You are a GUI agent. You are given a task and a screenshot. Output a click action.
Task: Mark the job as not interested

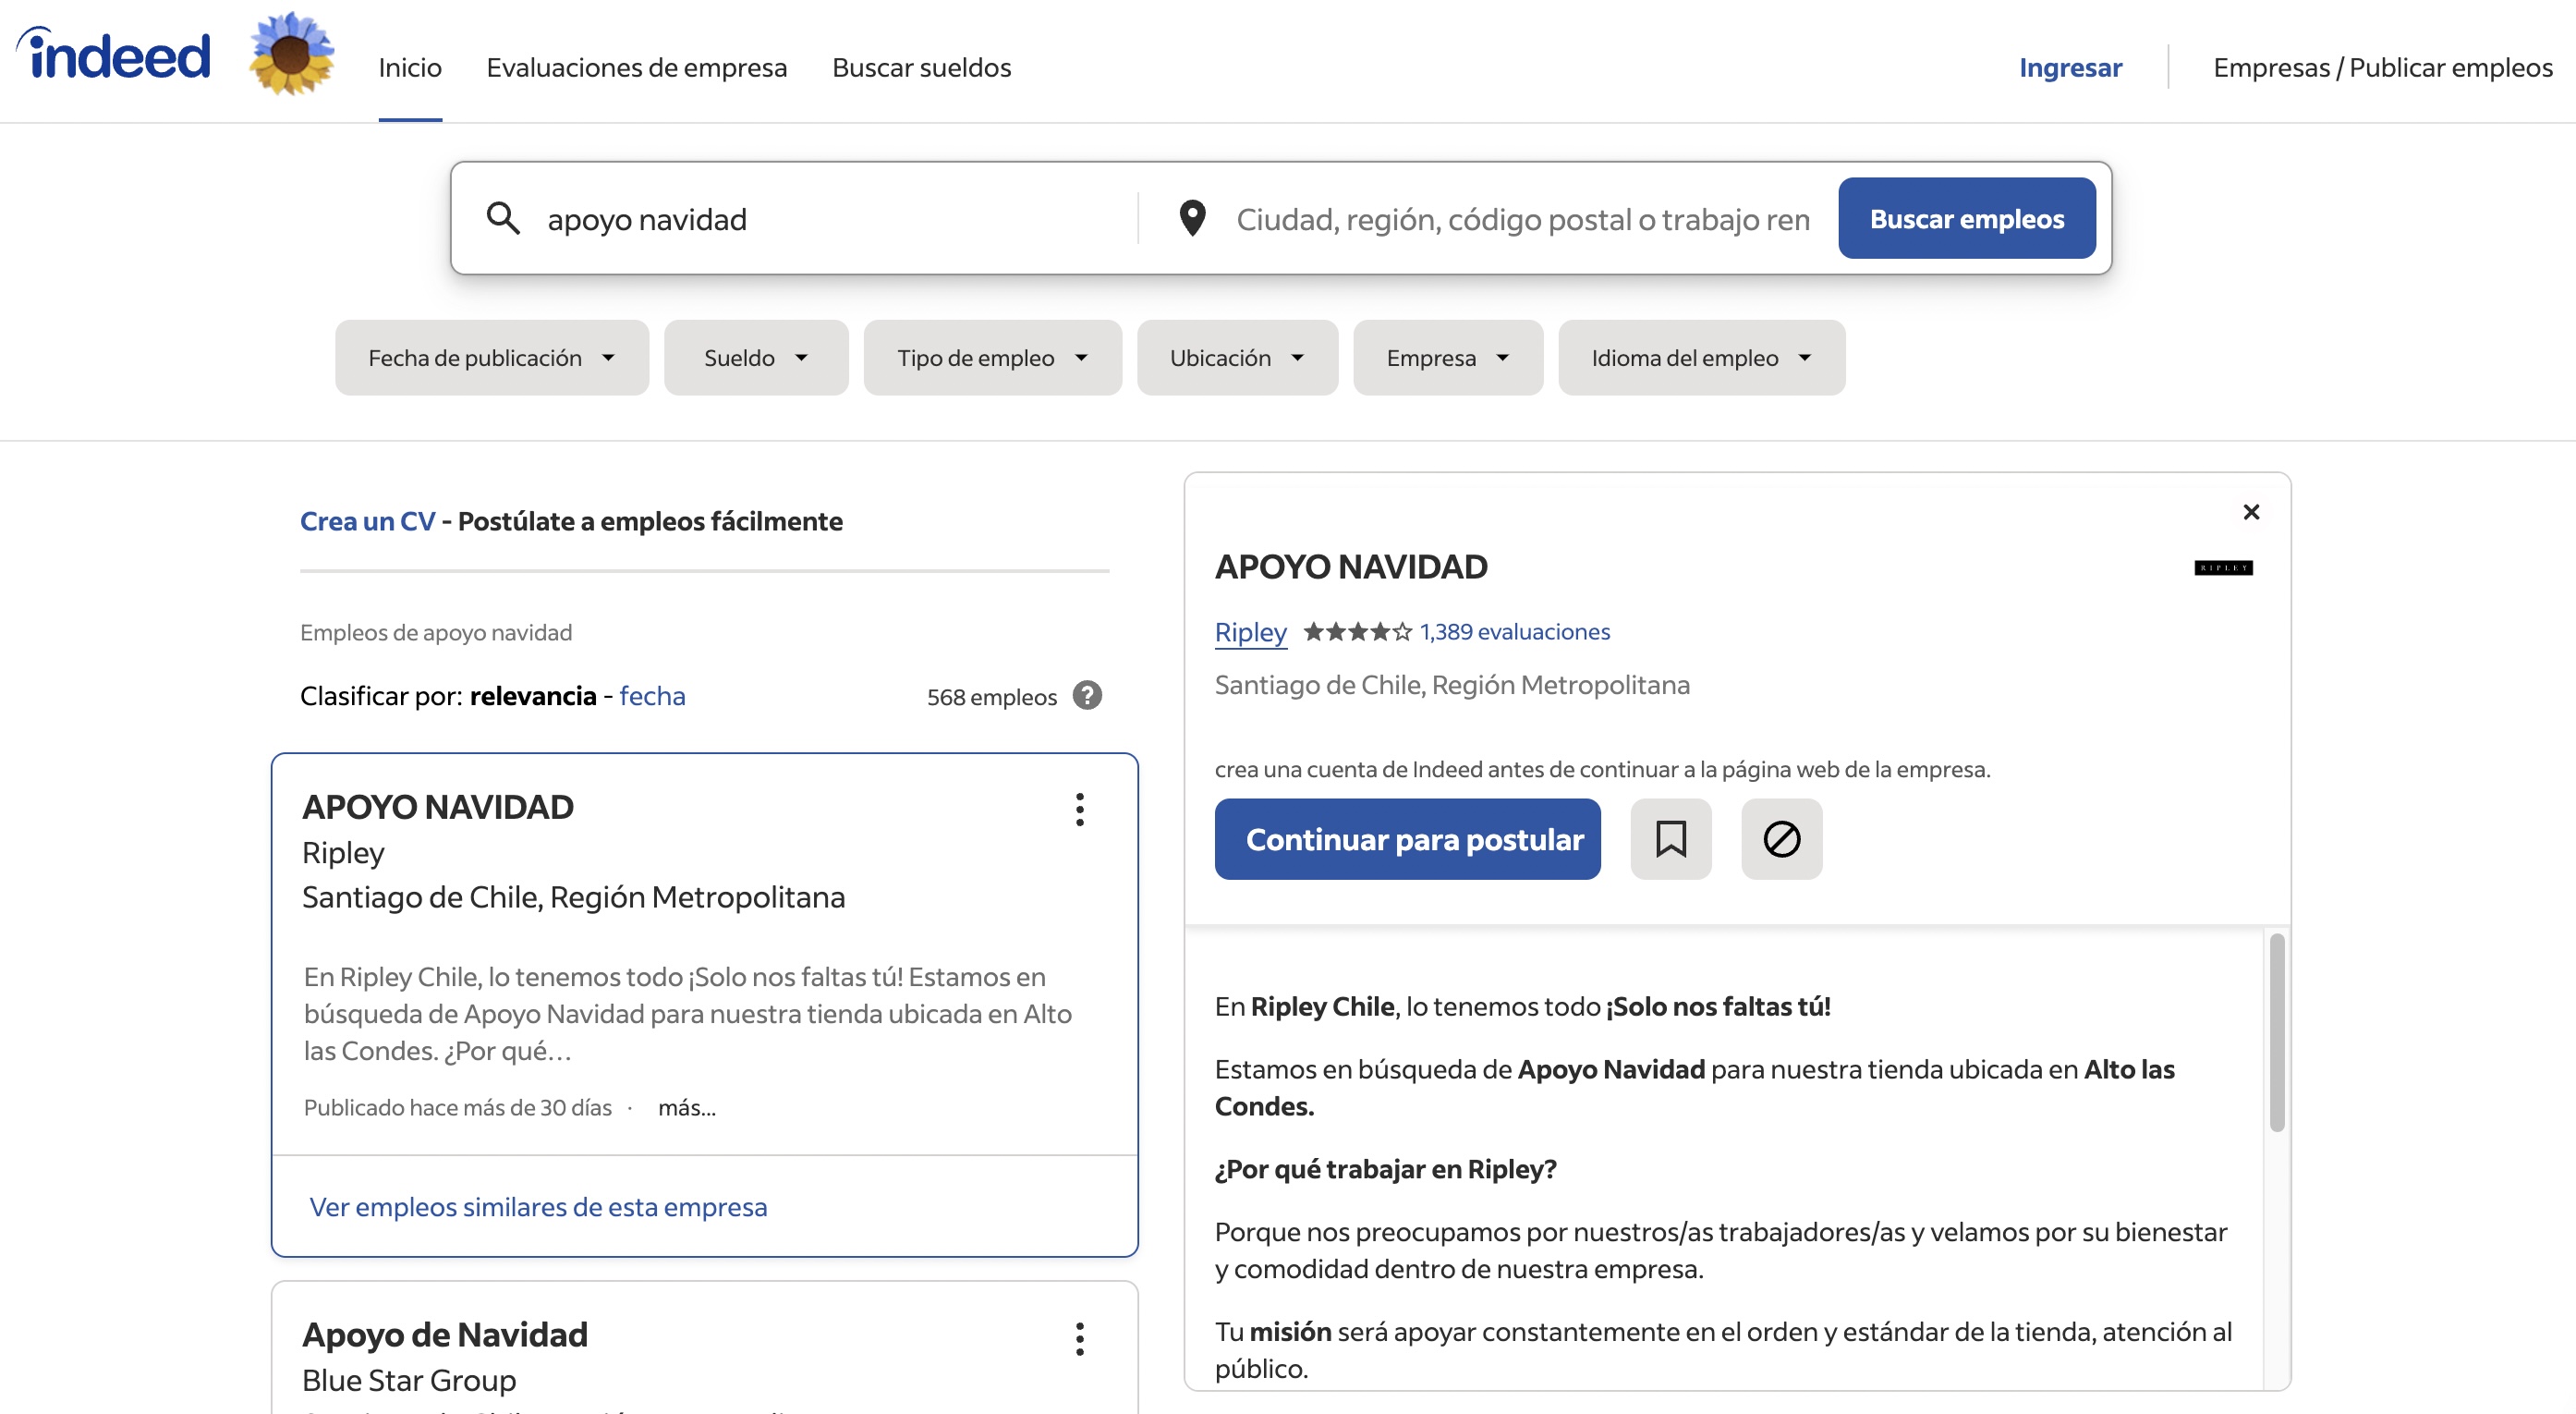point(1781,839)
